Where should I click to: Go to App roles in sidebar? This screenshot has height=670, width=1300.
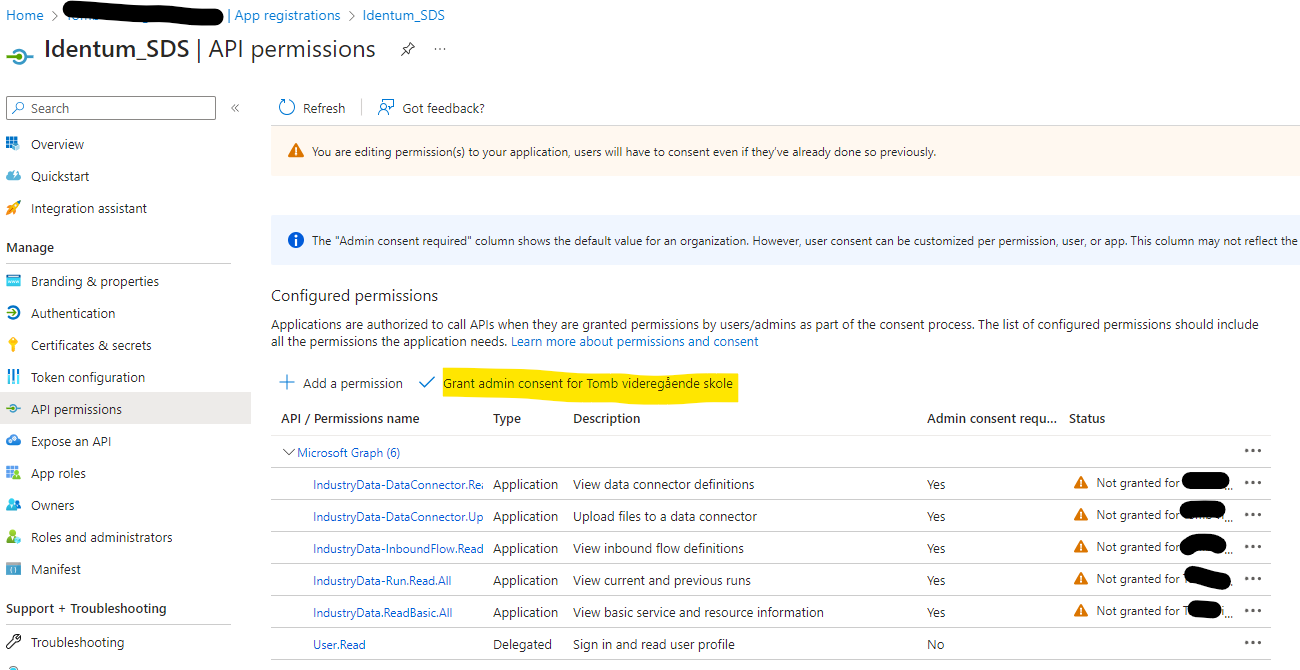[x=58, y=473]
